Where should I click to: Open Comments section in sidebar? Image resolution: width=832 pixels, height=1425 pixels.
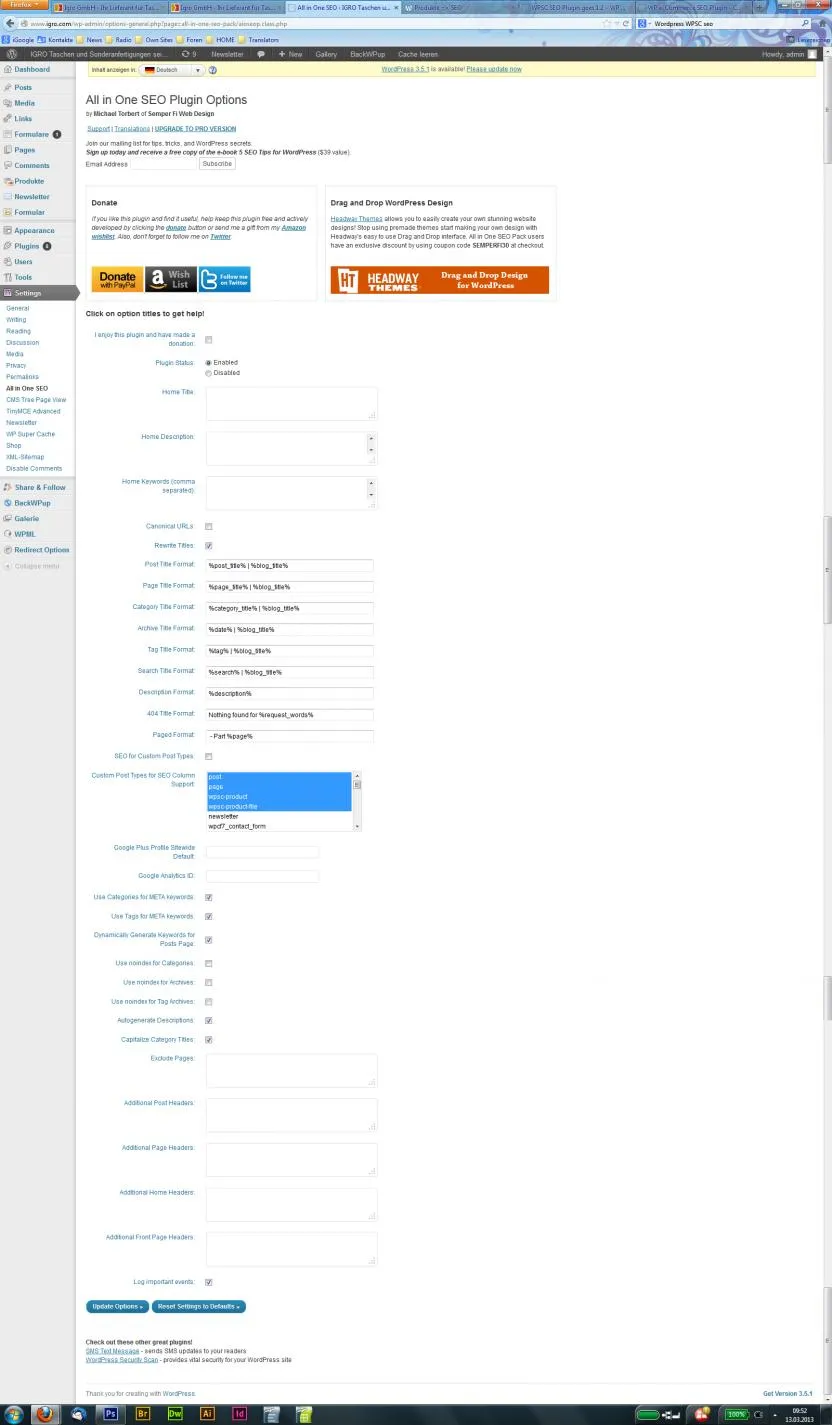pyautogui.click(x=31, y=165)
